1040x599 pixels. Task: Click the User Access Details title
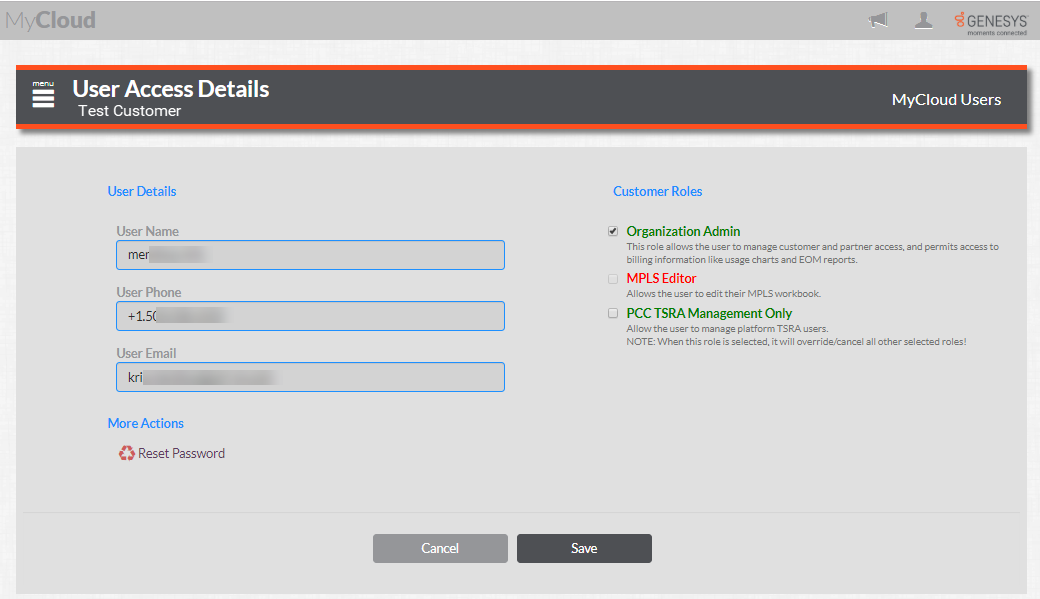click(x=171, y=89)
